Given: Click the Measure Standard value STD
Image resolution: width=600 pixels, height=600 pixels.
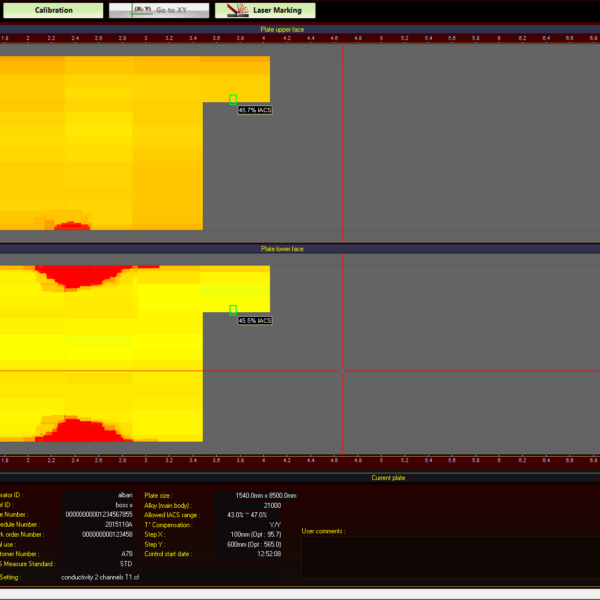Looking at the screenshot, I should pyautogui.click(x=97, y=564).
